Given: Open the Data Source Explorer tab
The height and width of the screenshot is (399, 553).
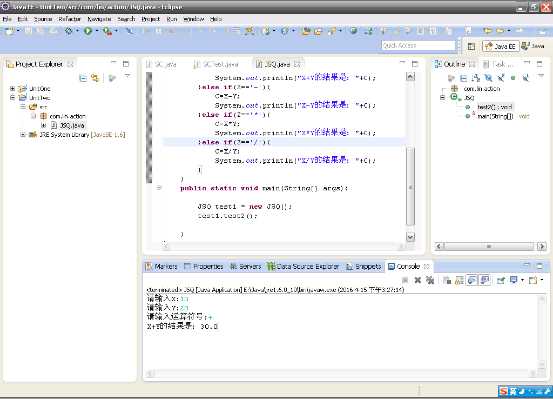Looking at the screenshot, I should [x=303, y=266].
